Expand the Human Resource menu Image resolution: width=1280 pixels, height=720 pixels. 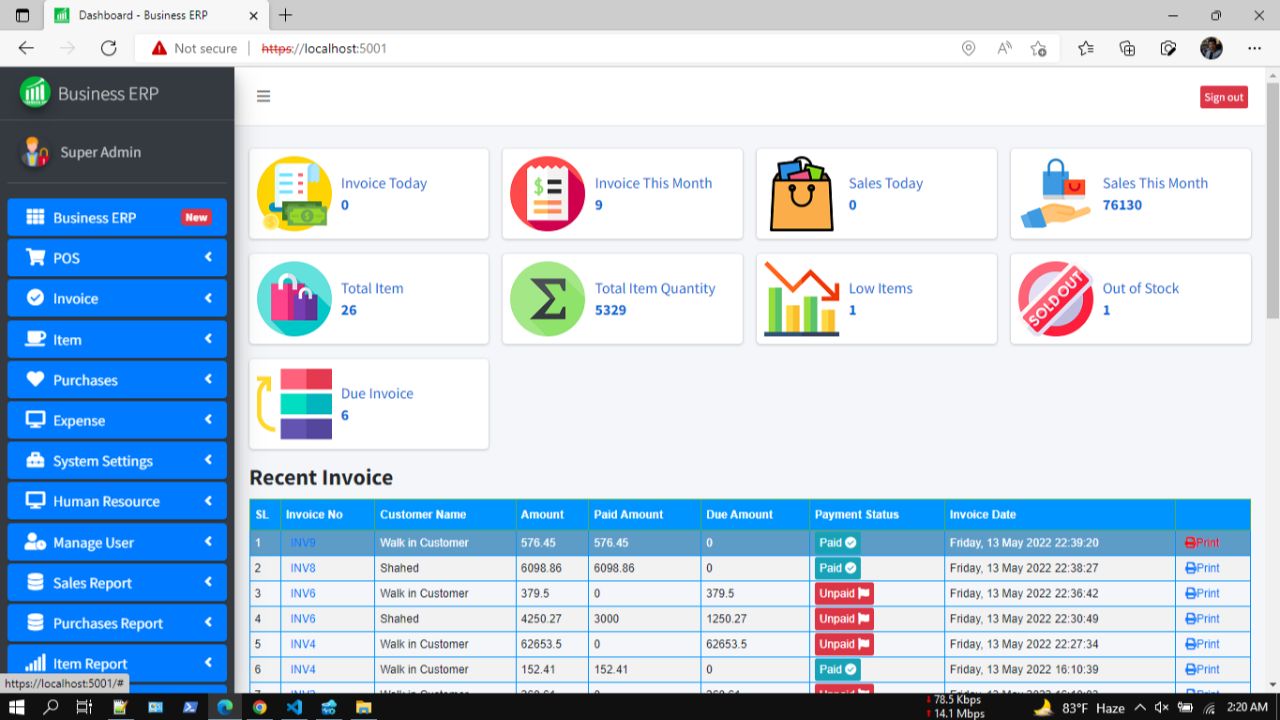pyautogui.click(x=117, y=501)
